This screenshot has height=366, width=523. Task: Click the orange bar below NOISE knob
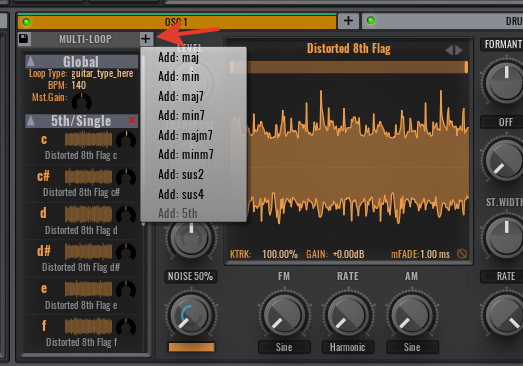click(191, 347)
